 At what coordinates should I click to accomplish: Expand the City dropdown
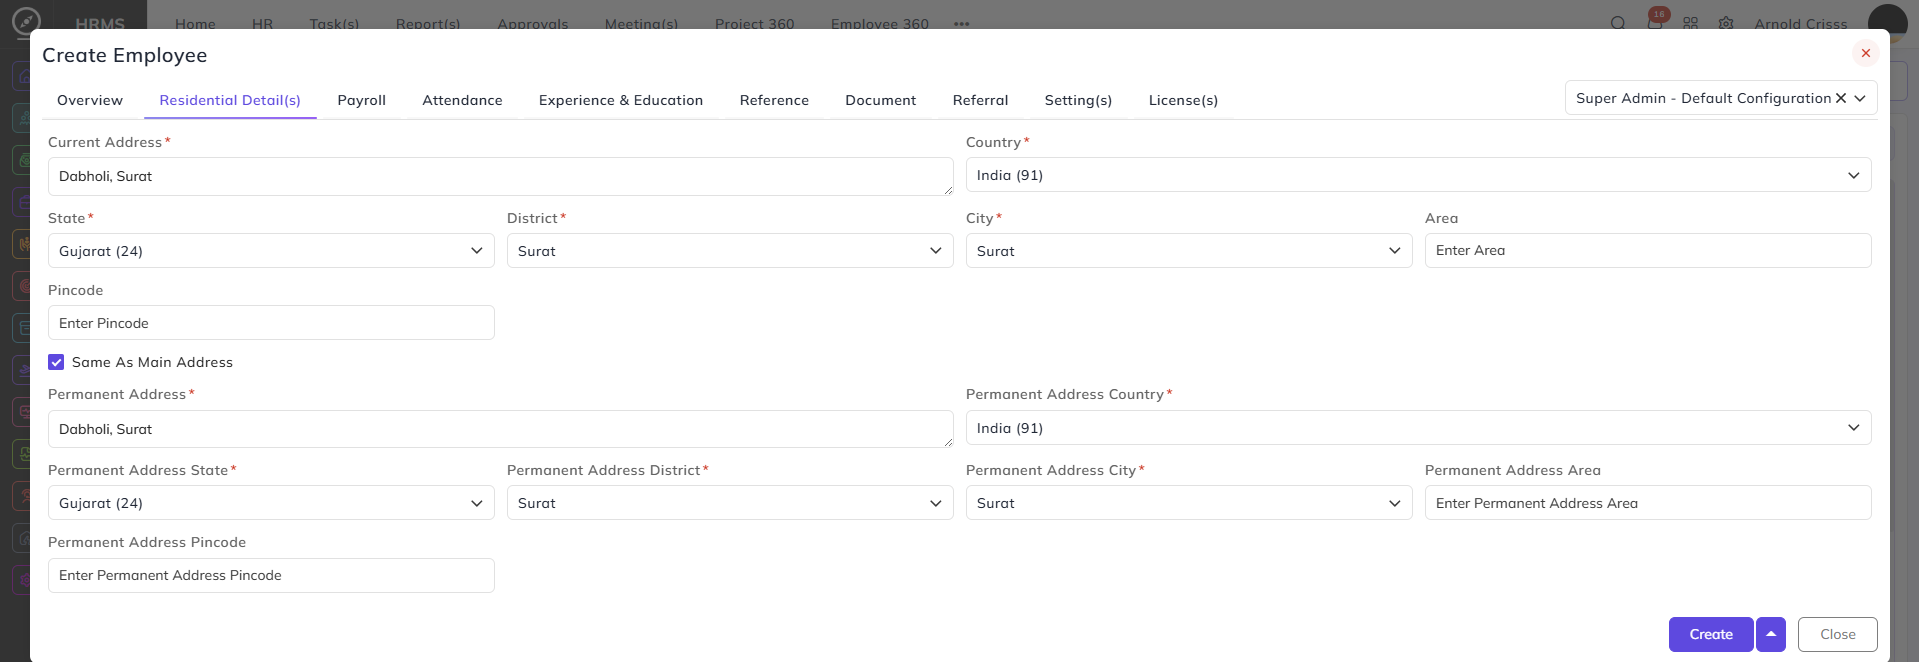1189,251
